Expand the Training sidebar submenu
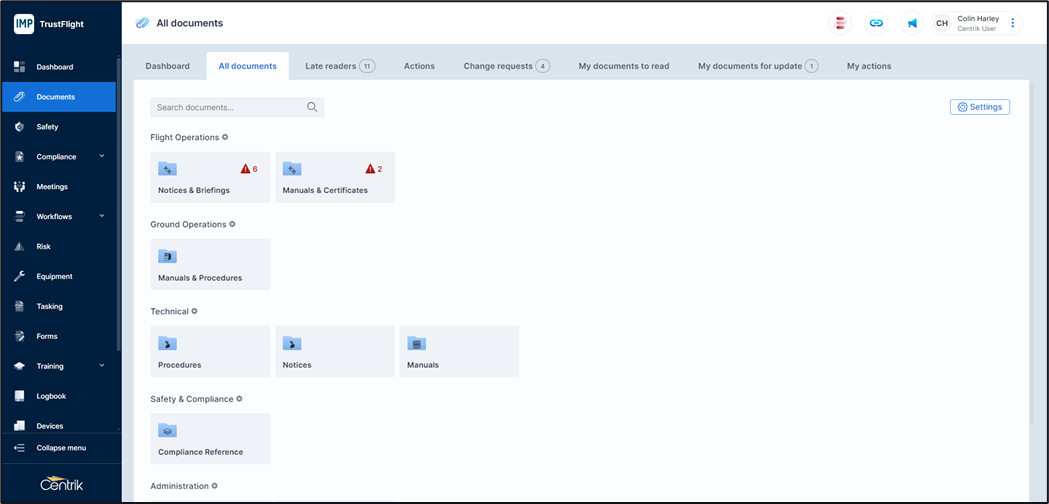1049x504 pixels. [x=102, y=366]
